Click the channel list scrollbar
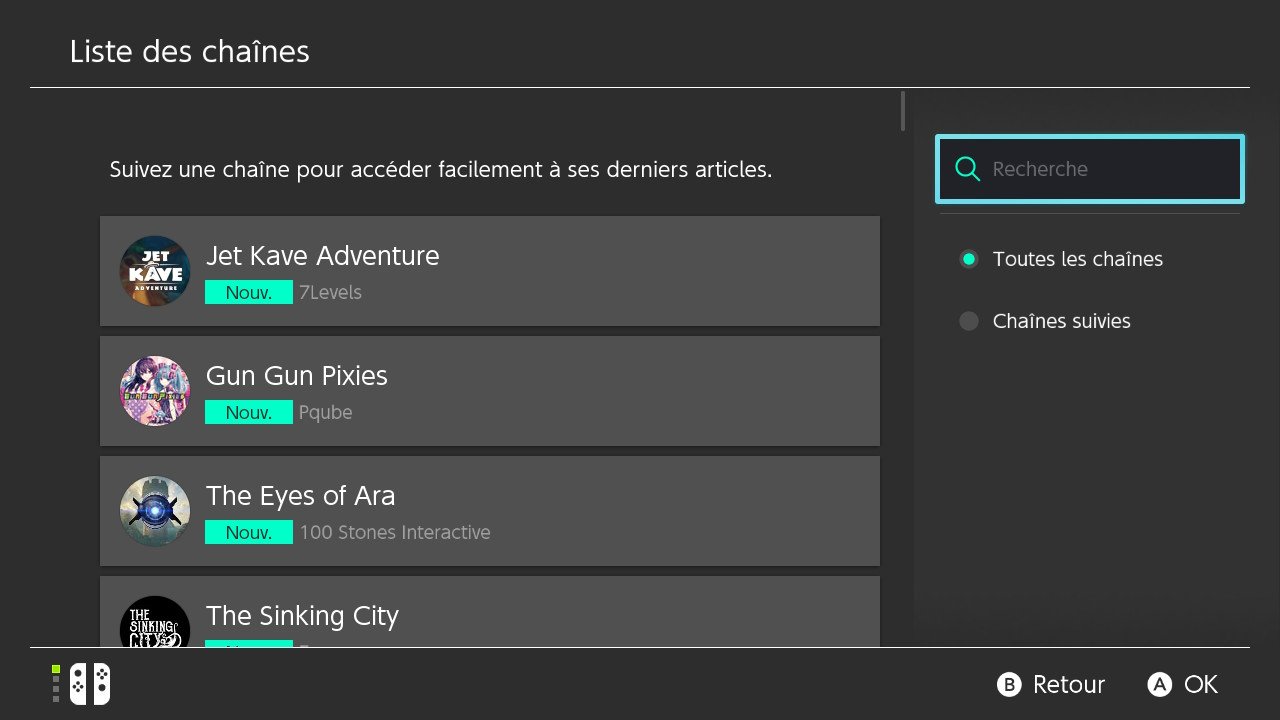This screenshot has height=720, width=1280. [x=903, y=111]
